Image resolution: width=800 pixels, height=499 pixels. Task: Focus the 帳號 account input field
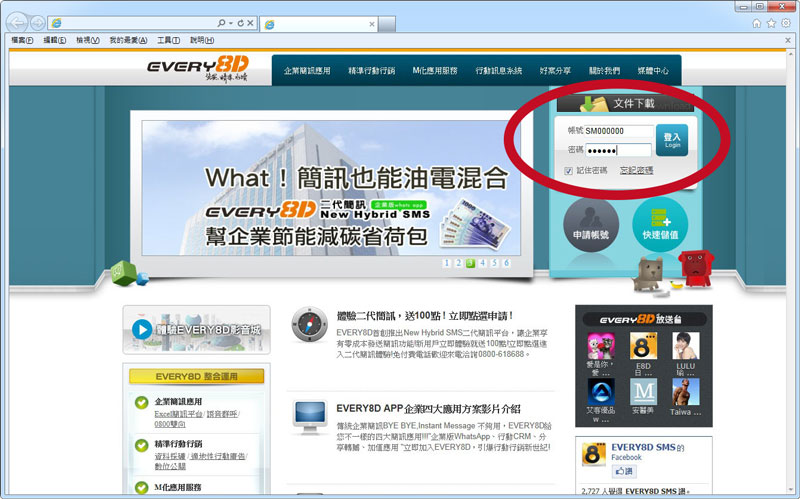[x=618, y=131]
